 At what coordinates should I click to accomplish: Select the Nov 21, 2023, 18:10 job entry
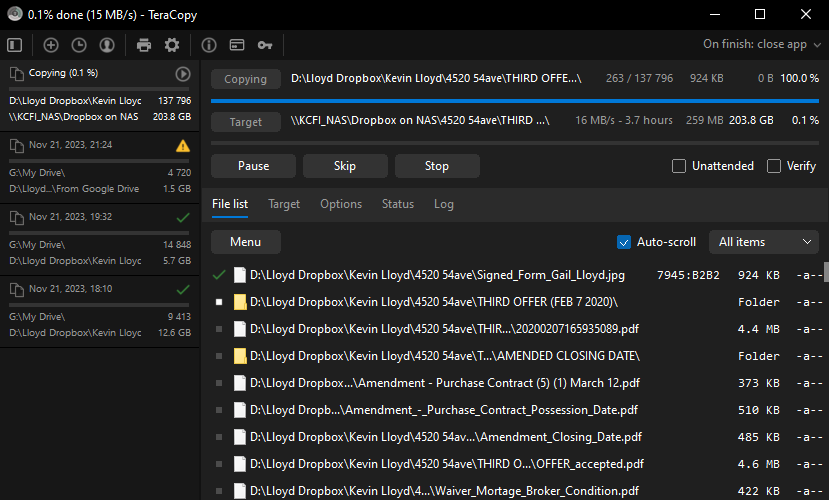point(99,311)
